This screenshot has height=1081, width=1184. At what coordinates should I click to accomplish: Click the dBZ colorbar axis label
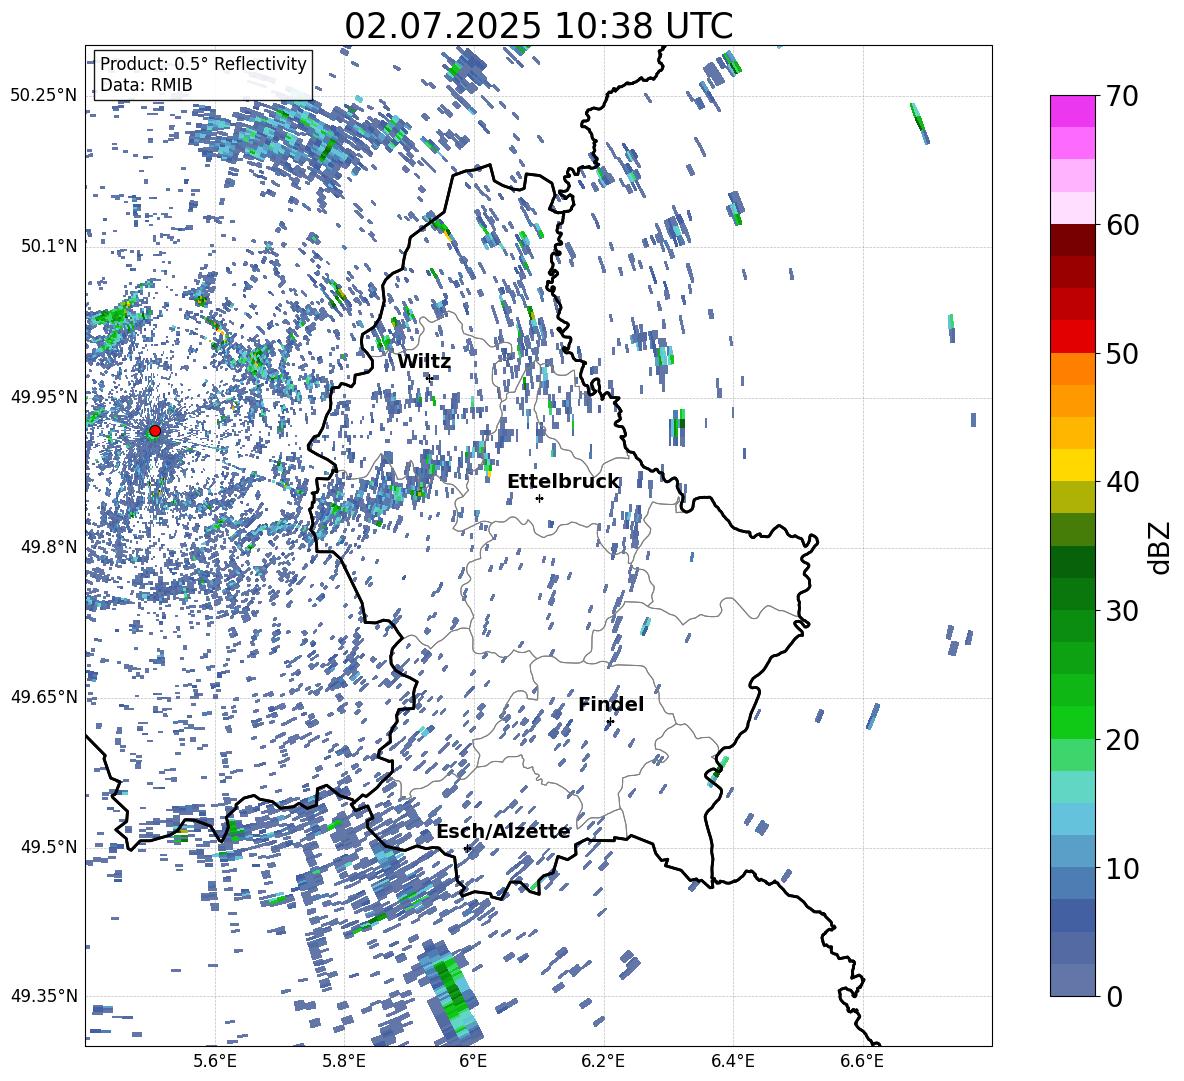point(1161,547)
